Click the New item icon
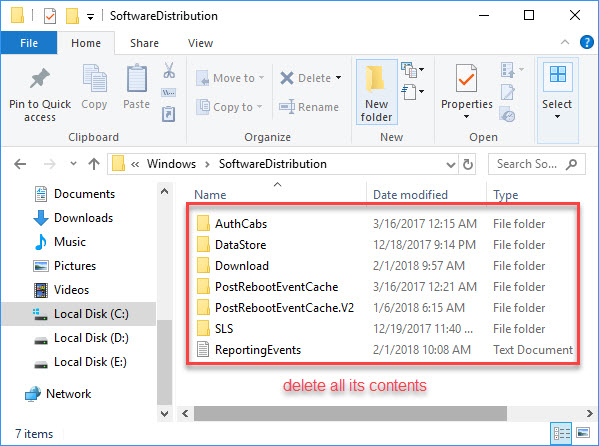 (409, 70)
